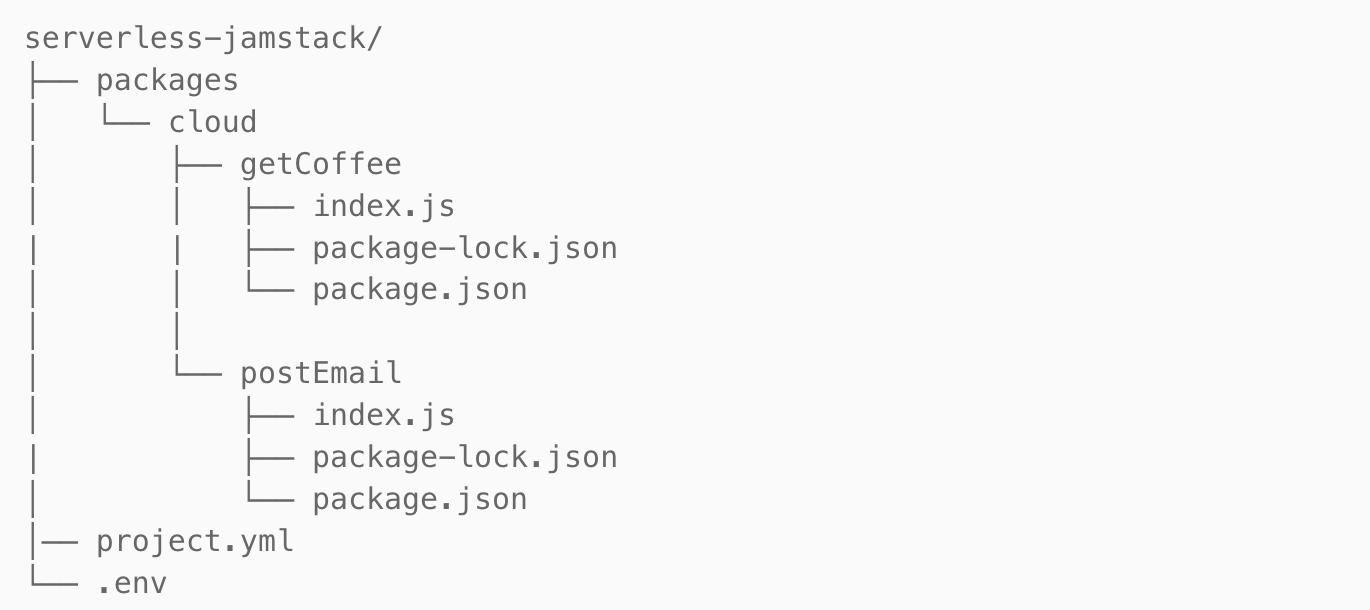Image resolution: width=1370 pixels, height=610 pixels.
Task: Expand the getCoffee folder
Action: (320, 164)
